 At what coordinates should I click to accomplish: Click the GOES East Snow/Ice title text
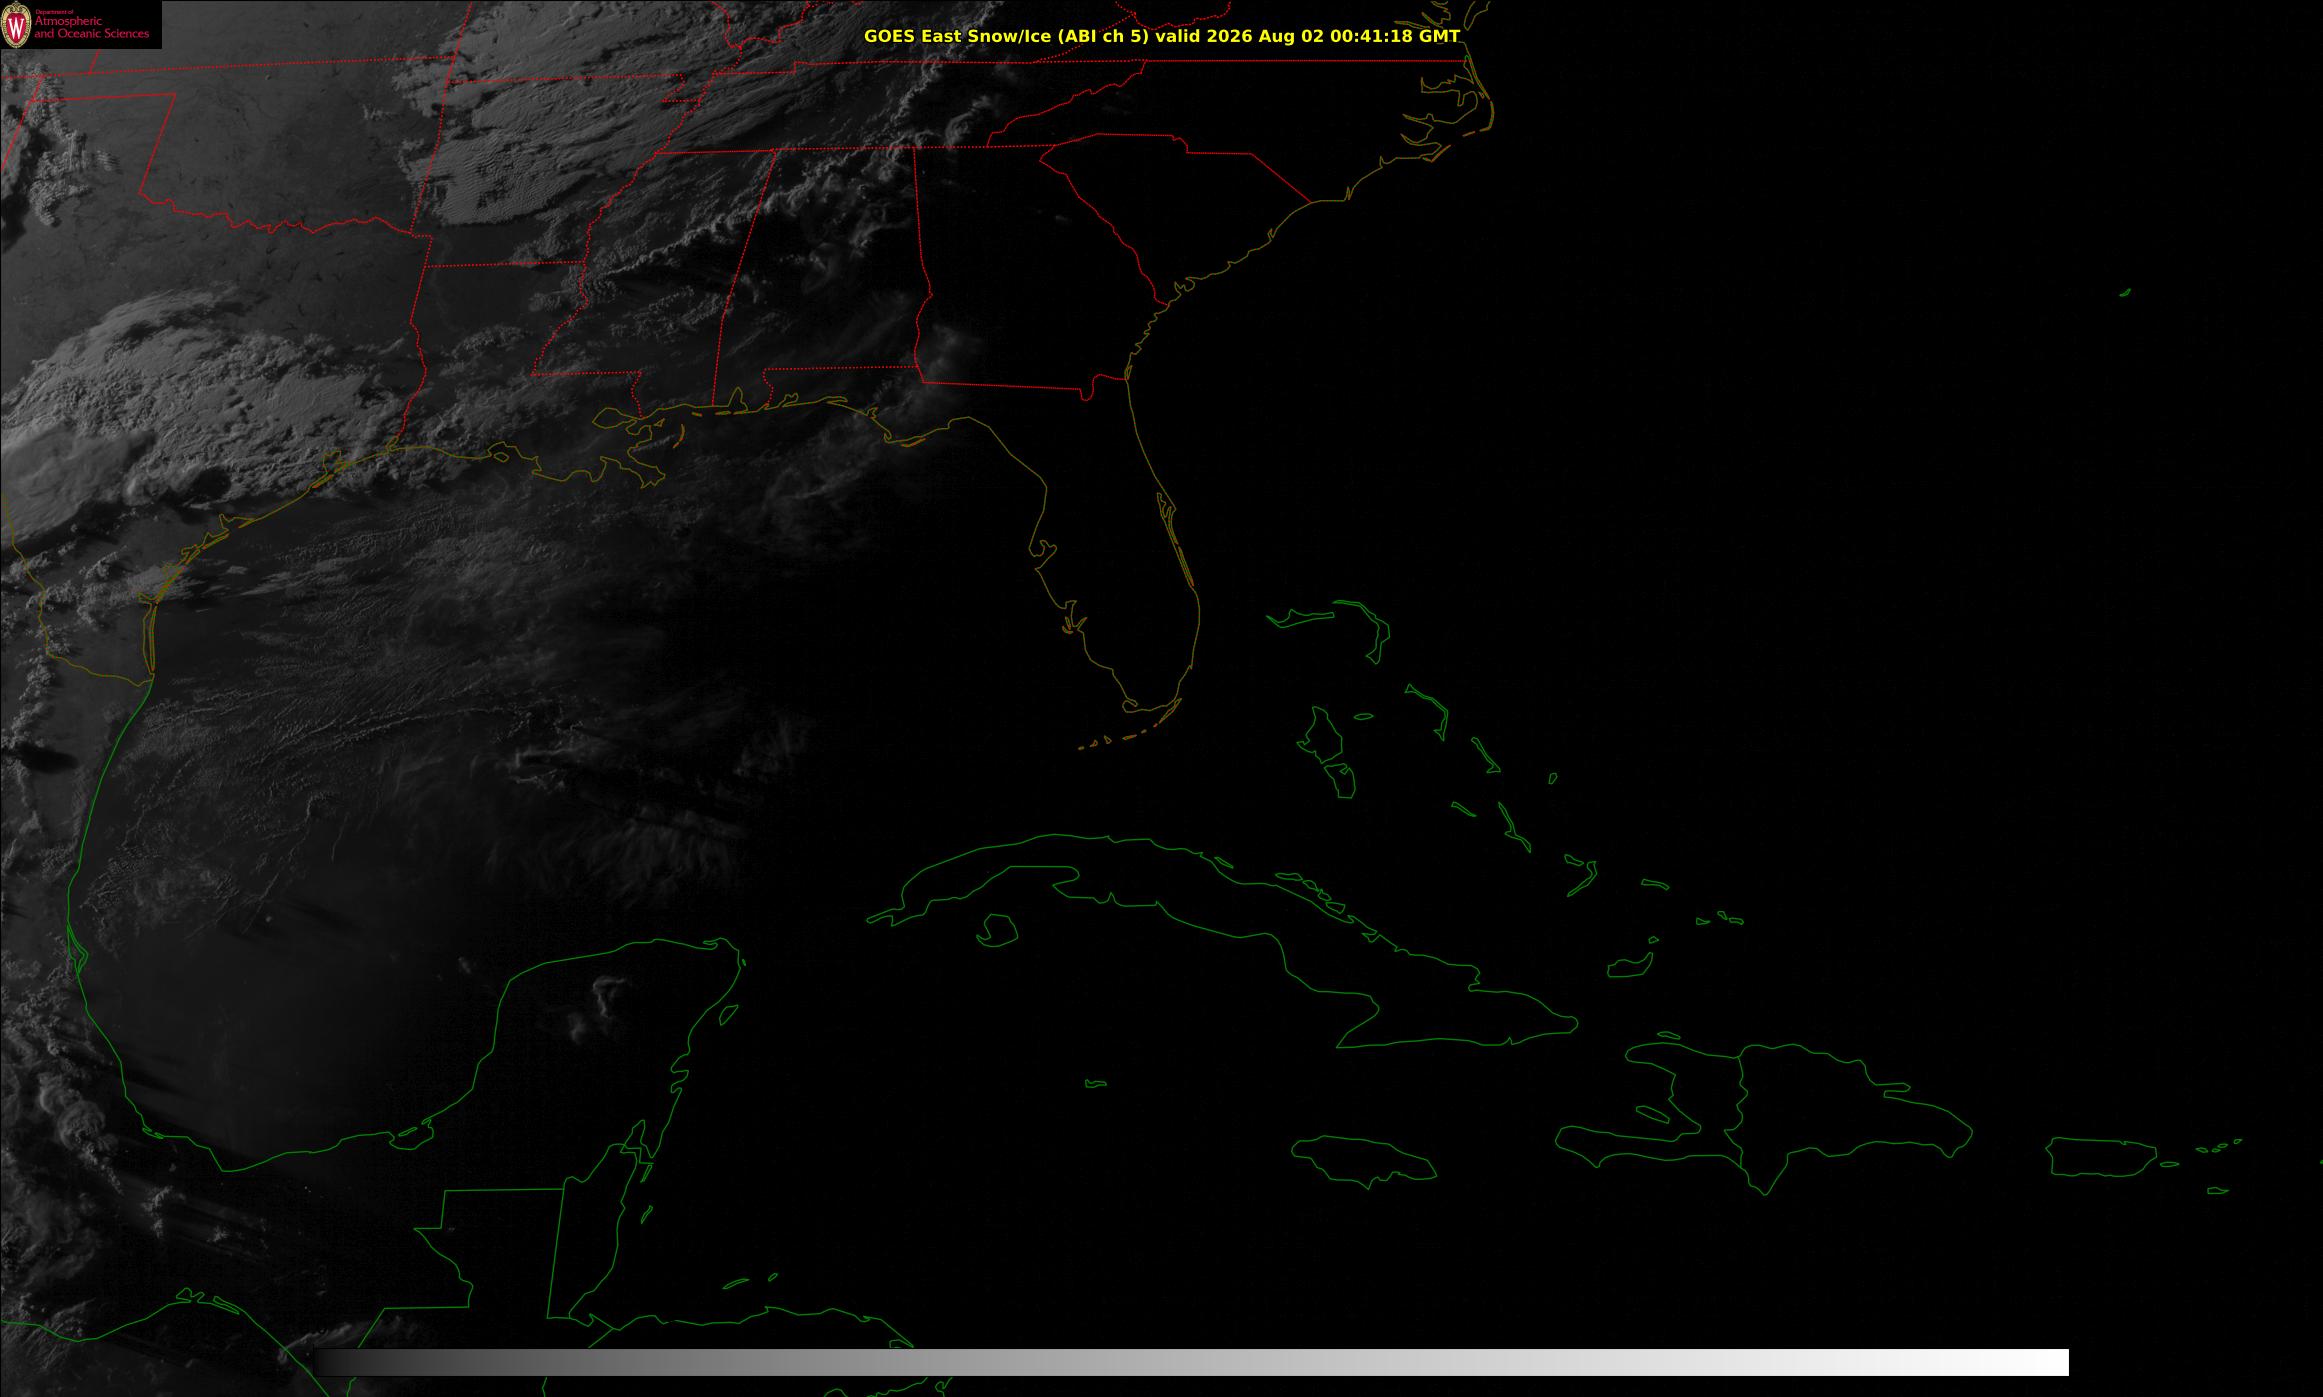coord(1162,36)
